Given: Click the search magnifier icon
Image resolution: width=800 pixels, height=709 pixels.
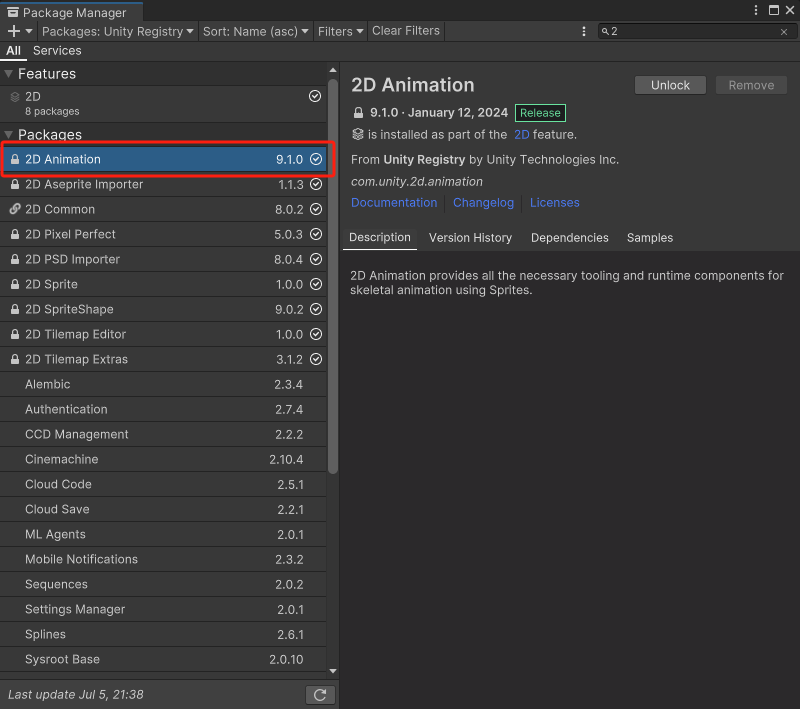Looking at the screenshot, I should point(605,32).
